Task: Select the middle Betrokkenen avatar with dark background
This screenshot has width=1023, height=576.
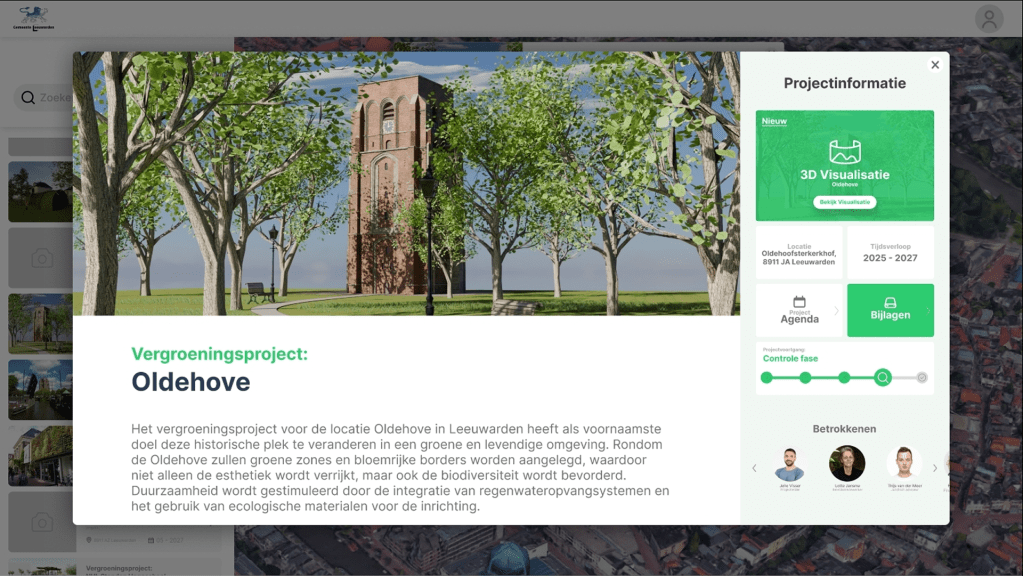Action: coord(847,464)
